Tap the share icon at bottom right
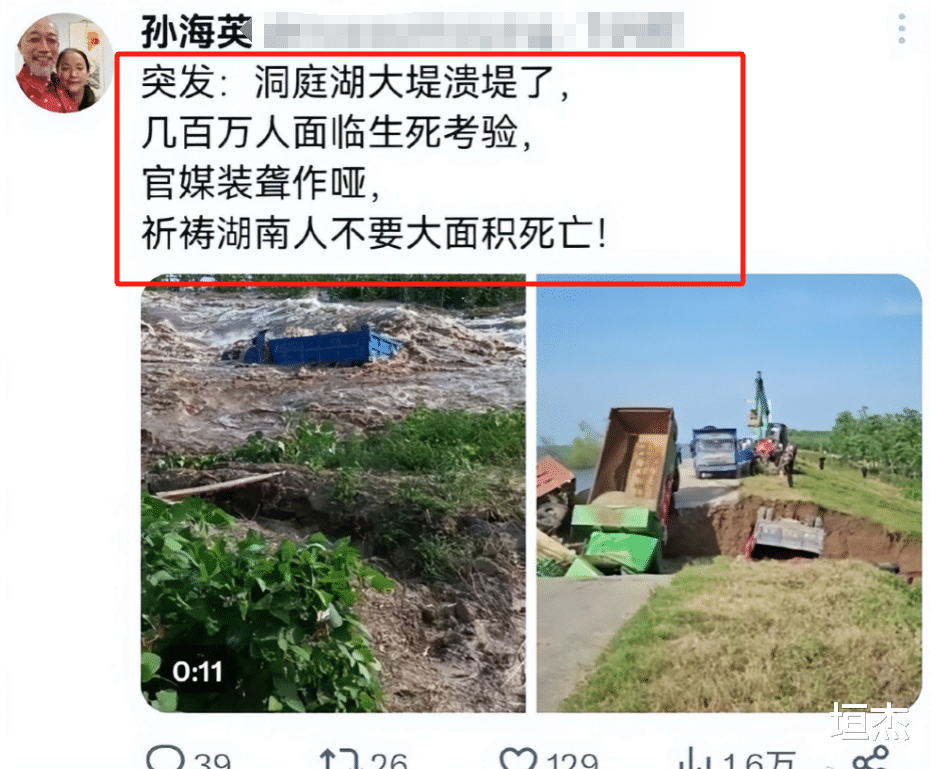The height and width of the screenshot is (769, 931). point(870,758)
